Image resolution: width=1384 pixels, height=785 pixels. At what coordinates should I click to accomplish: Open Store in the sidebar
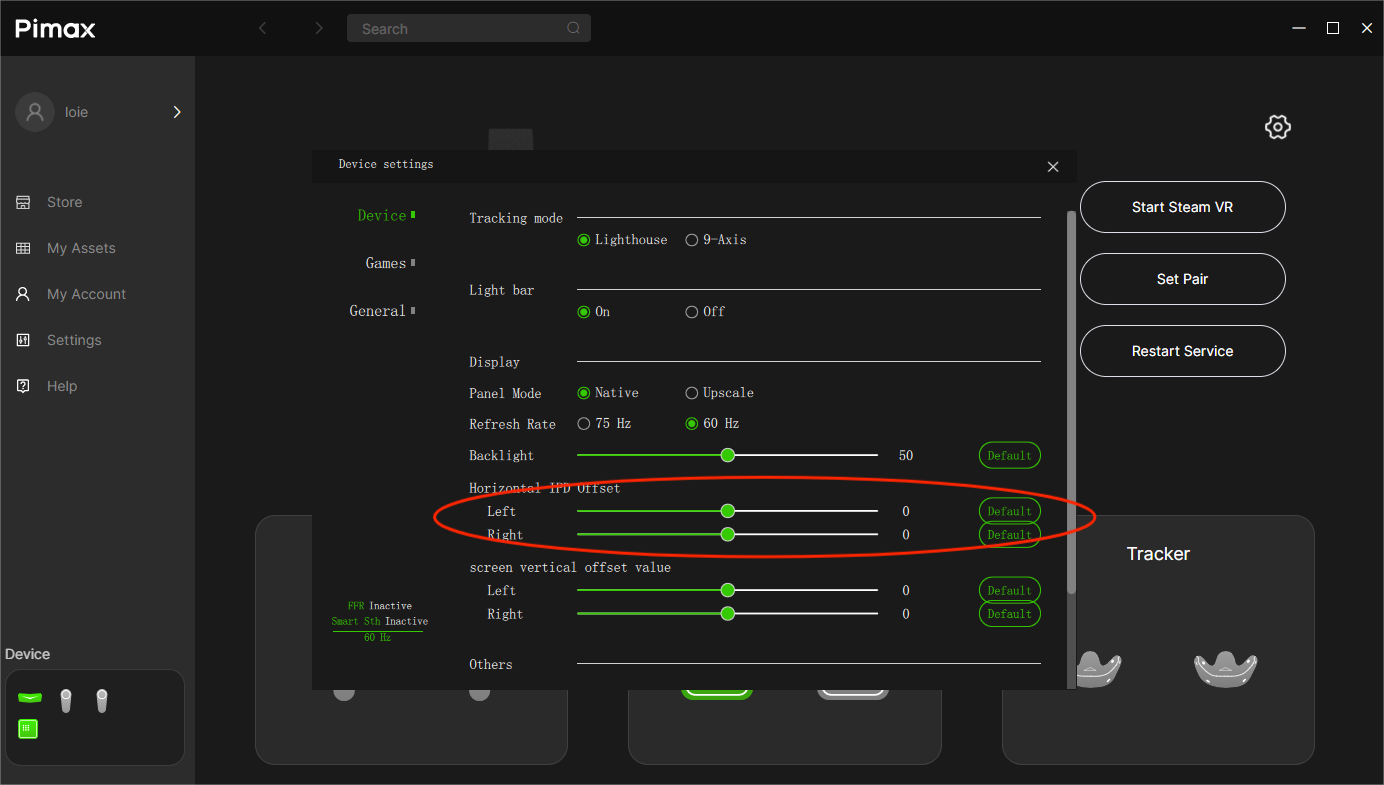point(65,202)
